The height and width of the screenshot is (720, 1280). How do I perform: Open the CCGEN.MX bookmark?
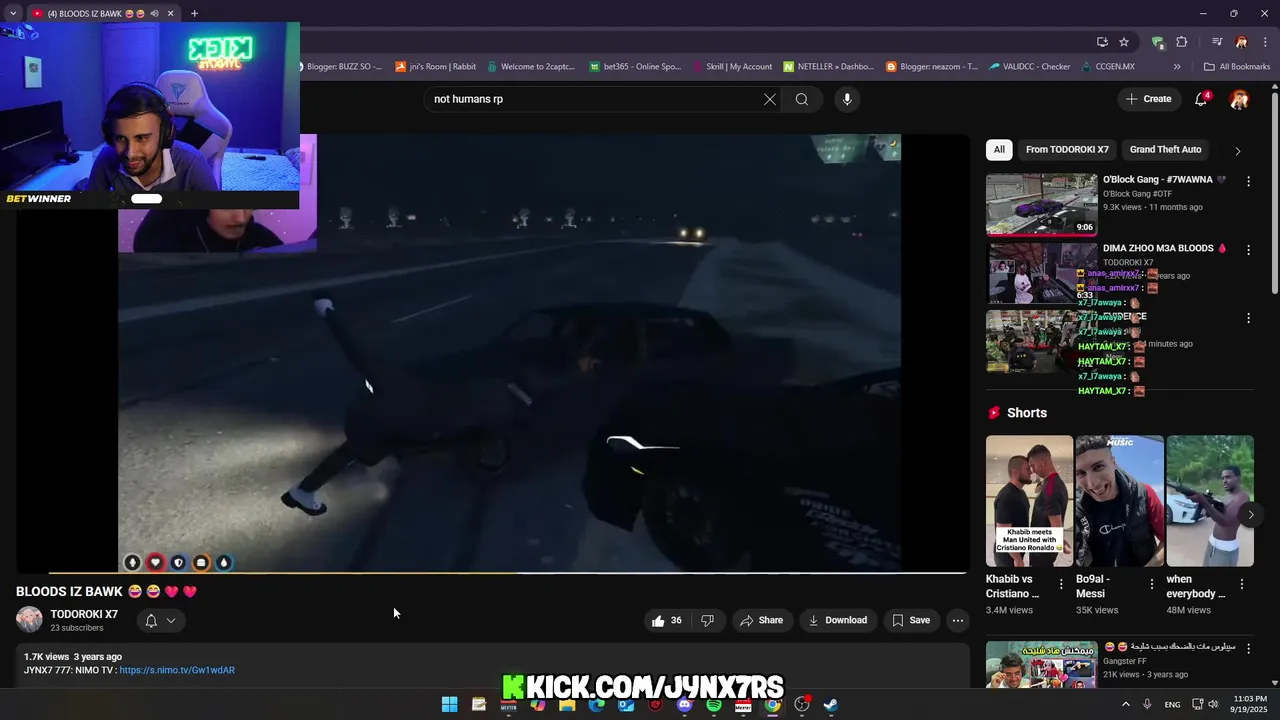point(1108,67)
